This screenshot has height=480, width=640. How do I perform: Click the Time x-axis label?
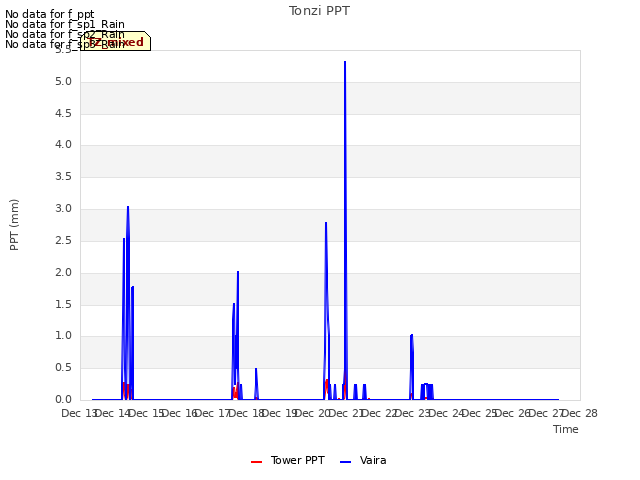[566, 429]
